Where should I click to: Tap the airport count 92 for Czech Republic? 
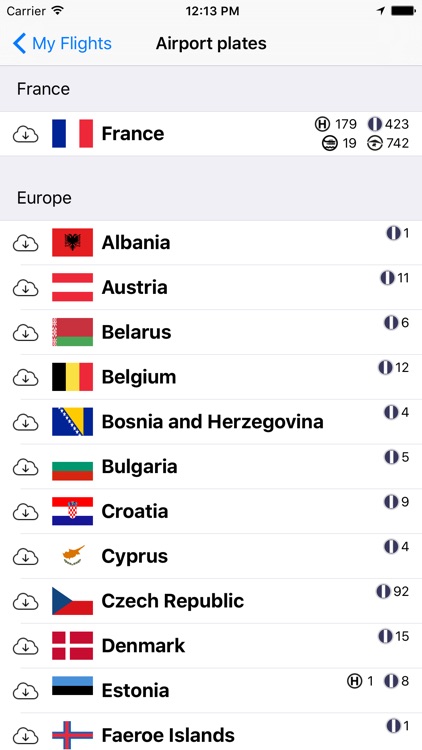(401, 592)
